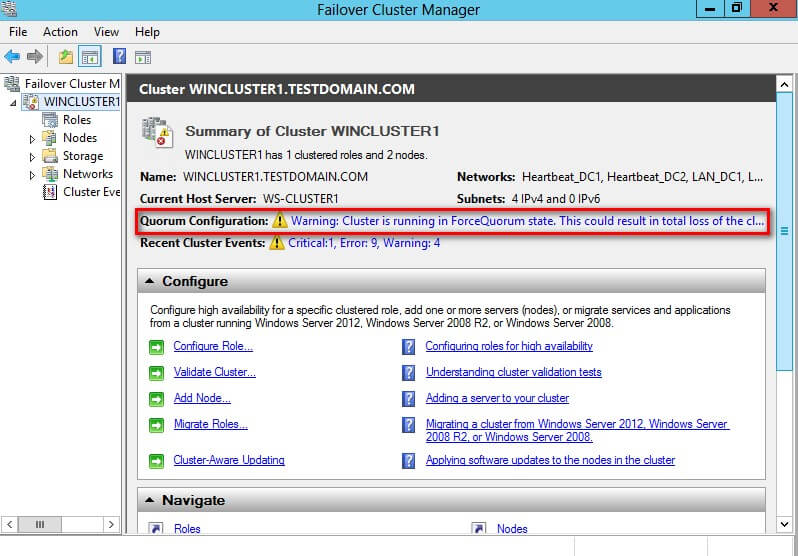Click the Nodes icon in the tree

50,138
